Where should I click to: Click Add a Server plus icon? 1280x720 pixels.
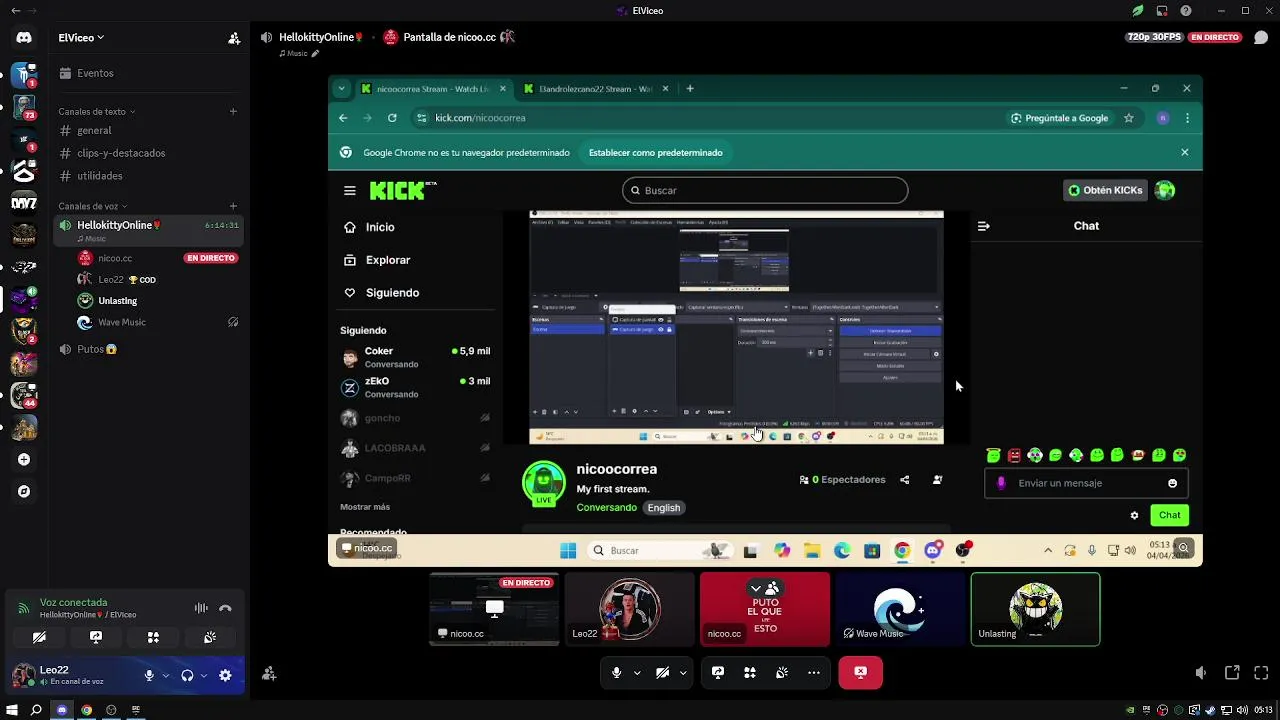(24, 460)
